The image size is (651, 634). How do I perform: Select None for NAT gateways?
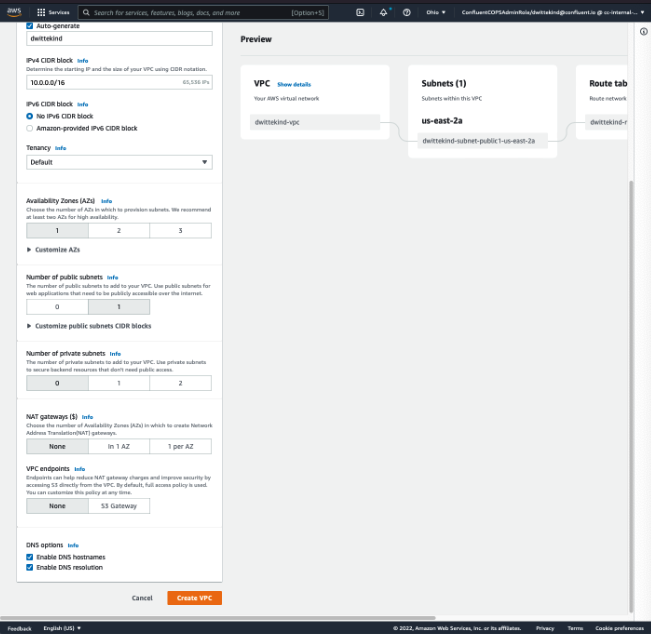click(x=57, y=446)
